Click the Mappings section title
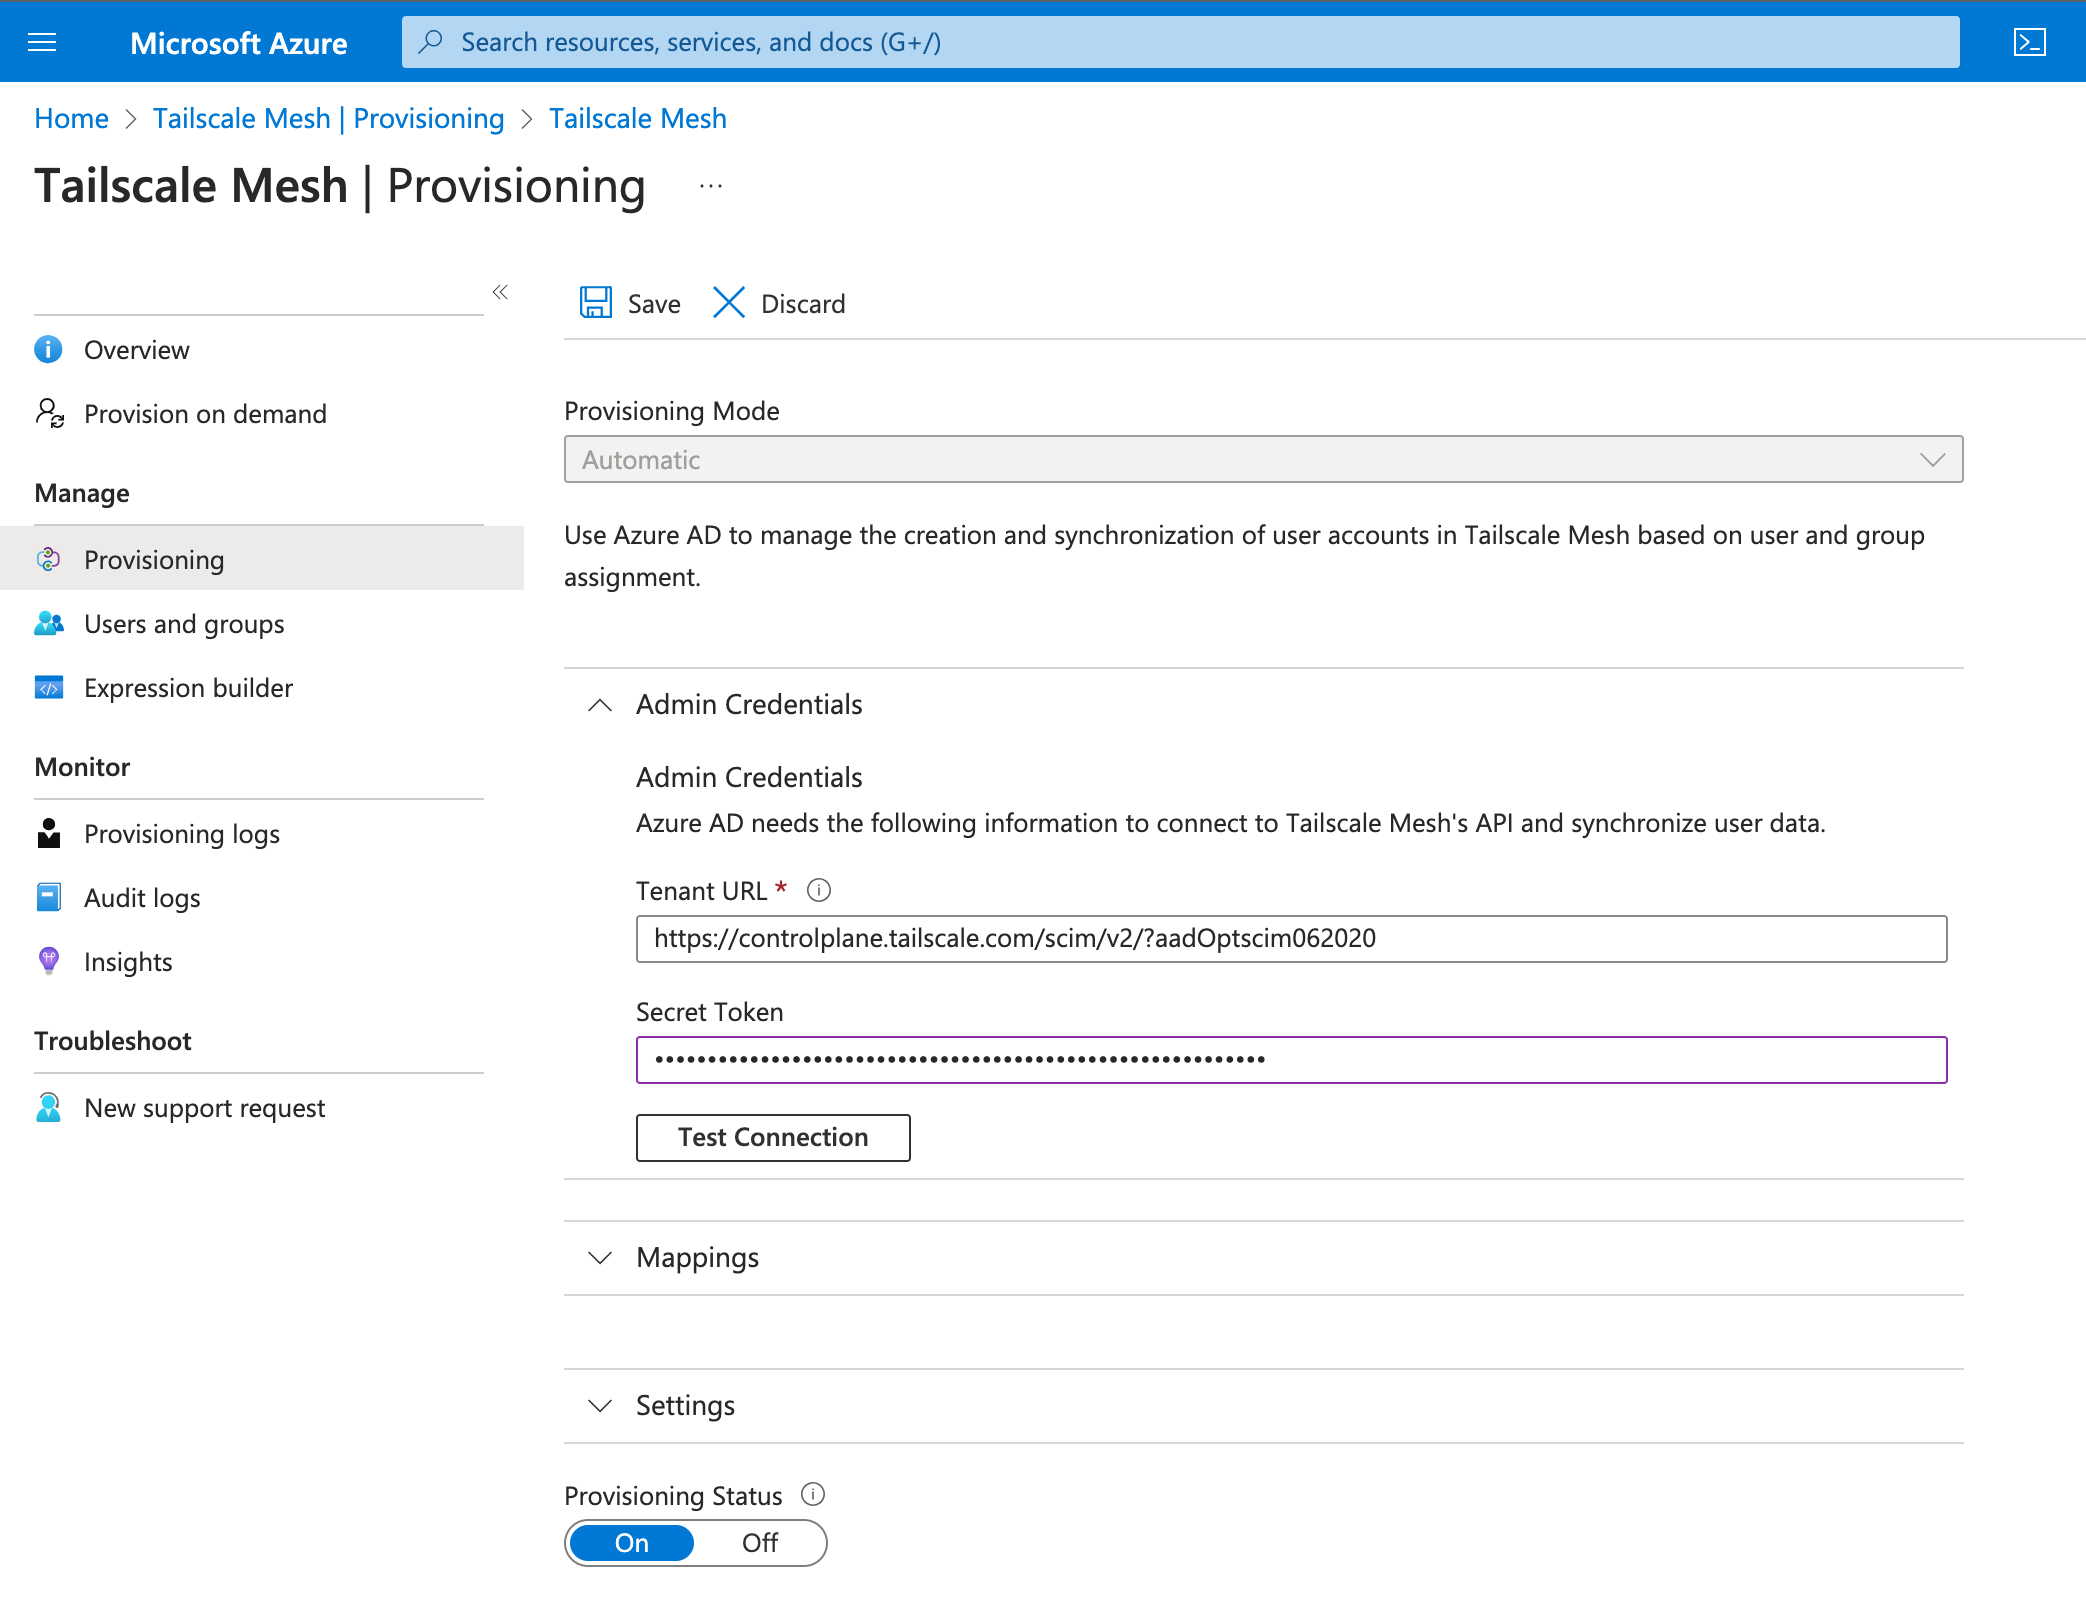The width and height of the screenshot is (2086, 1616). [x=697, y=1258]
